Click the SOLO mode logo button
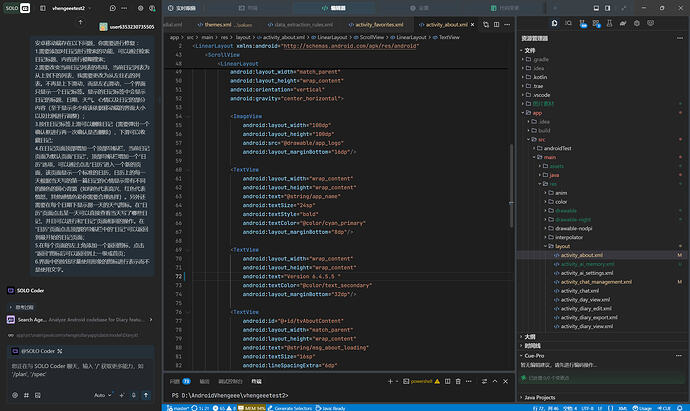The image size is (690, 411). pos(17,8)
